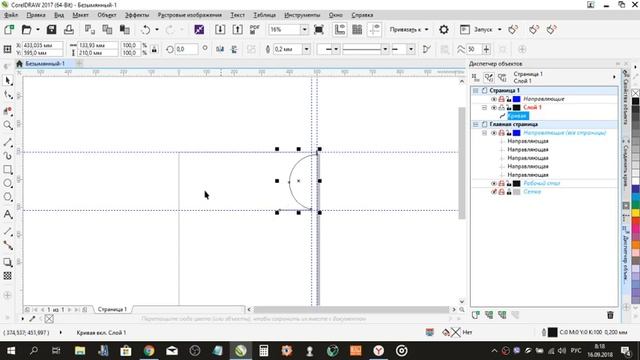Click the rotation angle field
The height and width of the screenshot is (360, 640).
(x=187, y=49)
